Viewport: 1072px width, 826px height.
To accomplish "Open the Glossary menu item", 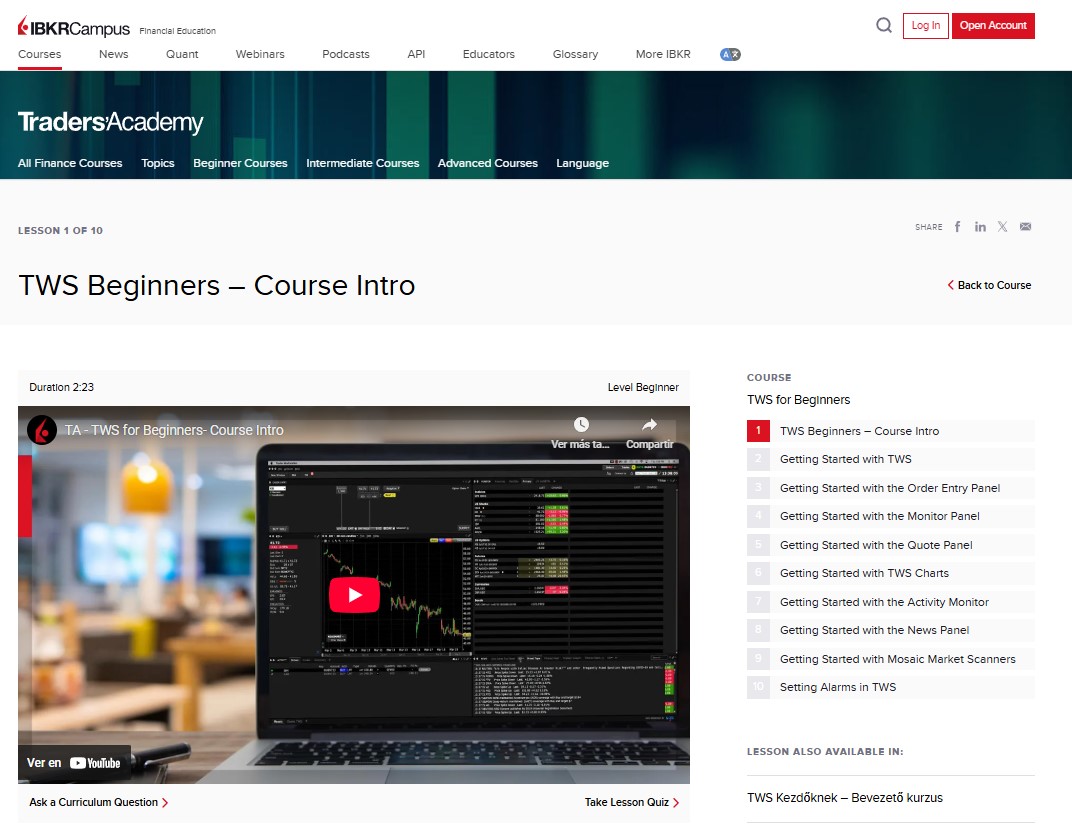I will point(575,54).
